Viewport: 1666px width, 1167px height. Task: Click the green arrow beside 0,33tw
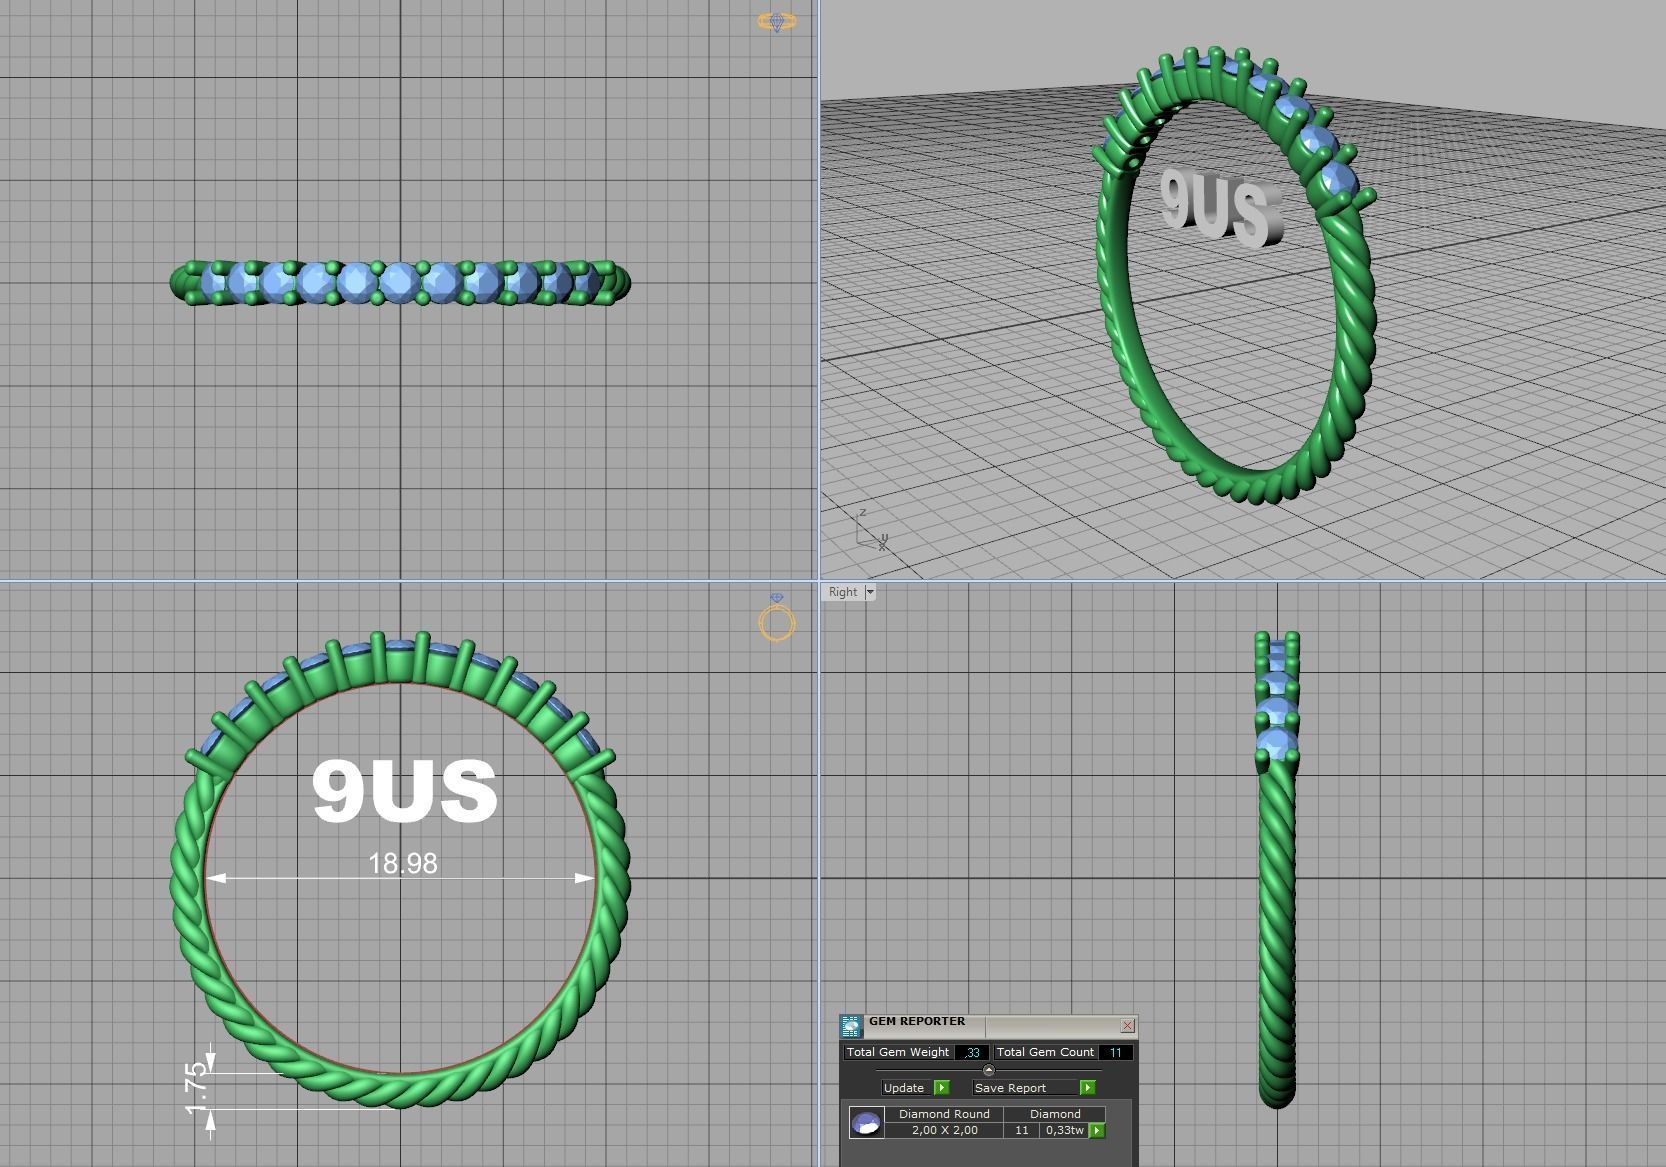point(1097,1130)
